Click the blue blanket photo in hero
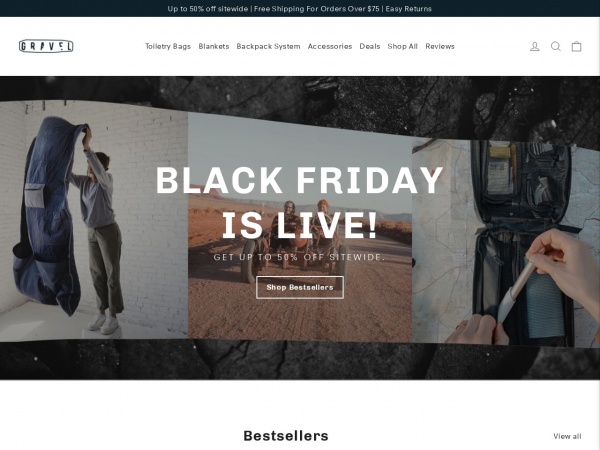Screen dimensions: 600x450 point(94,220)
